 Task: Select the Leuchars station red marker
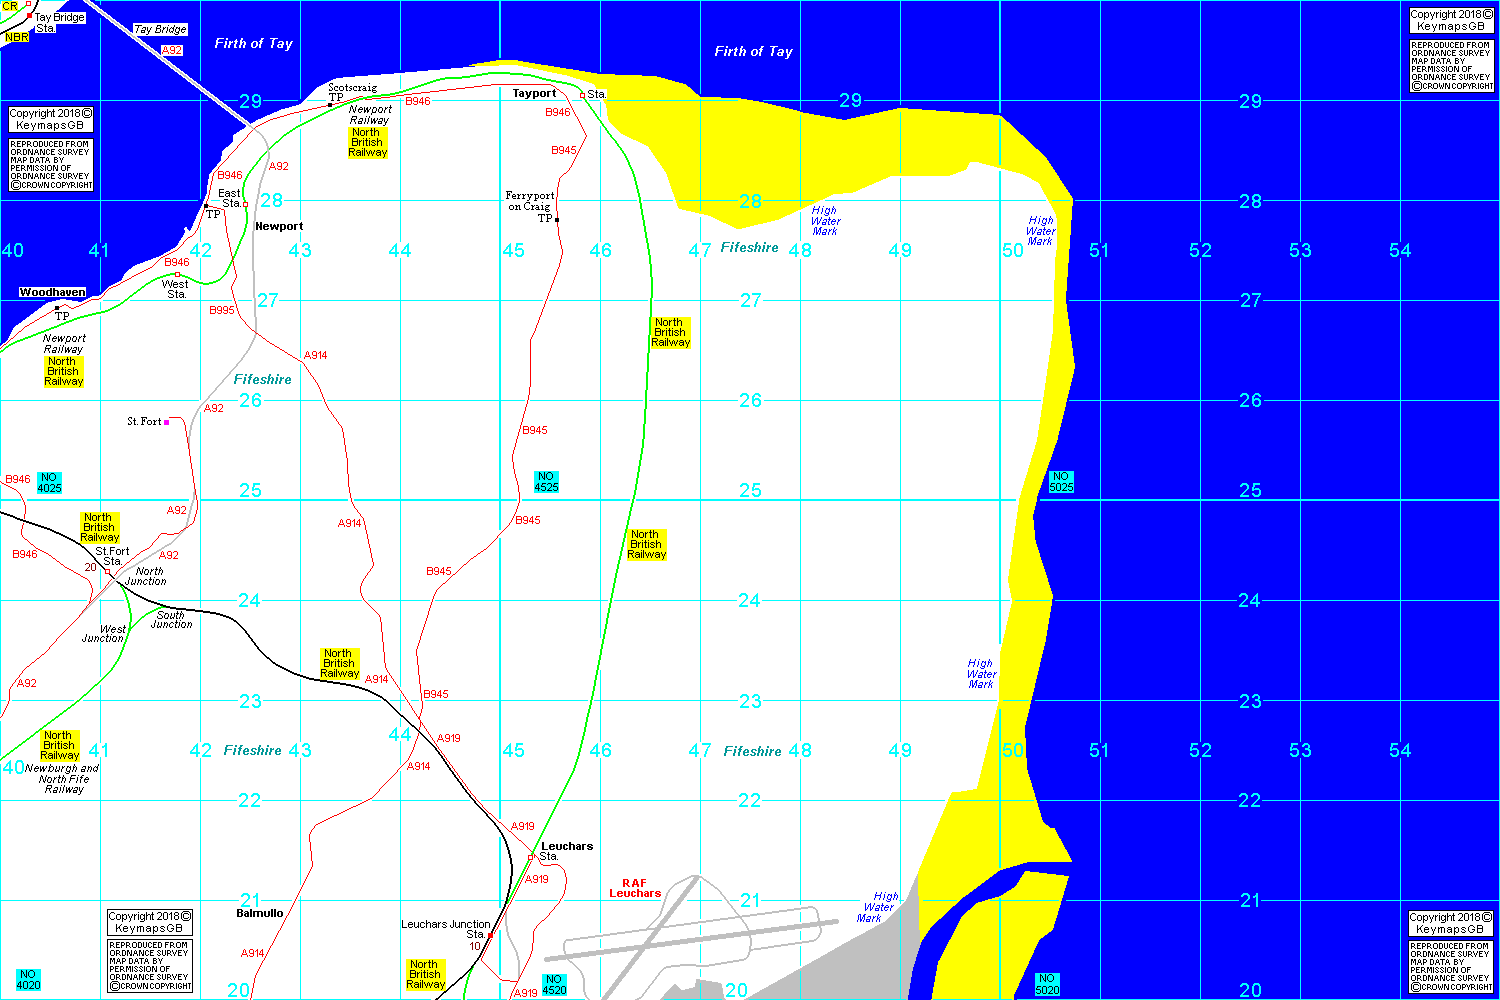tap(530, 857)
